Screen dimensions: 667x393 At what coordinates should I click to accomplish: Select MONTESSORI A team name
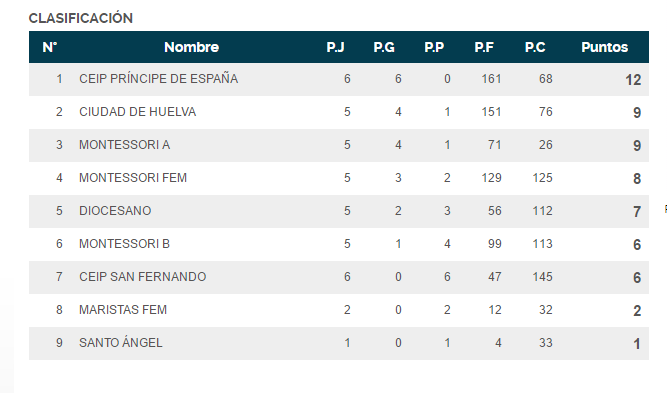[x=124, y=145]
